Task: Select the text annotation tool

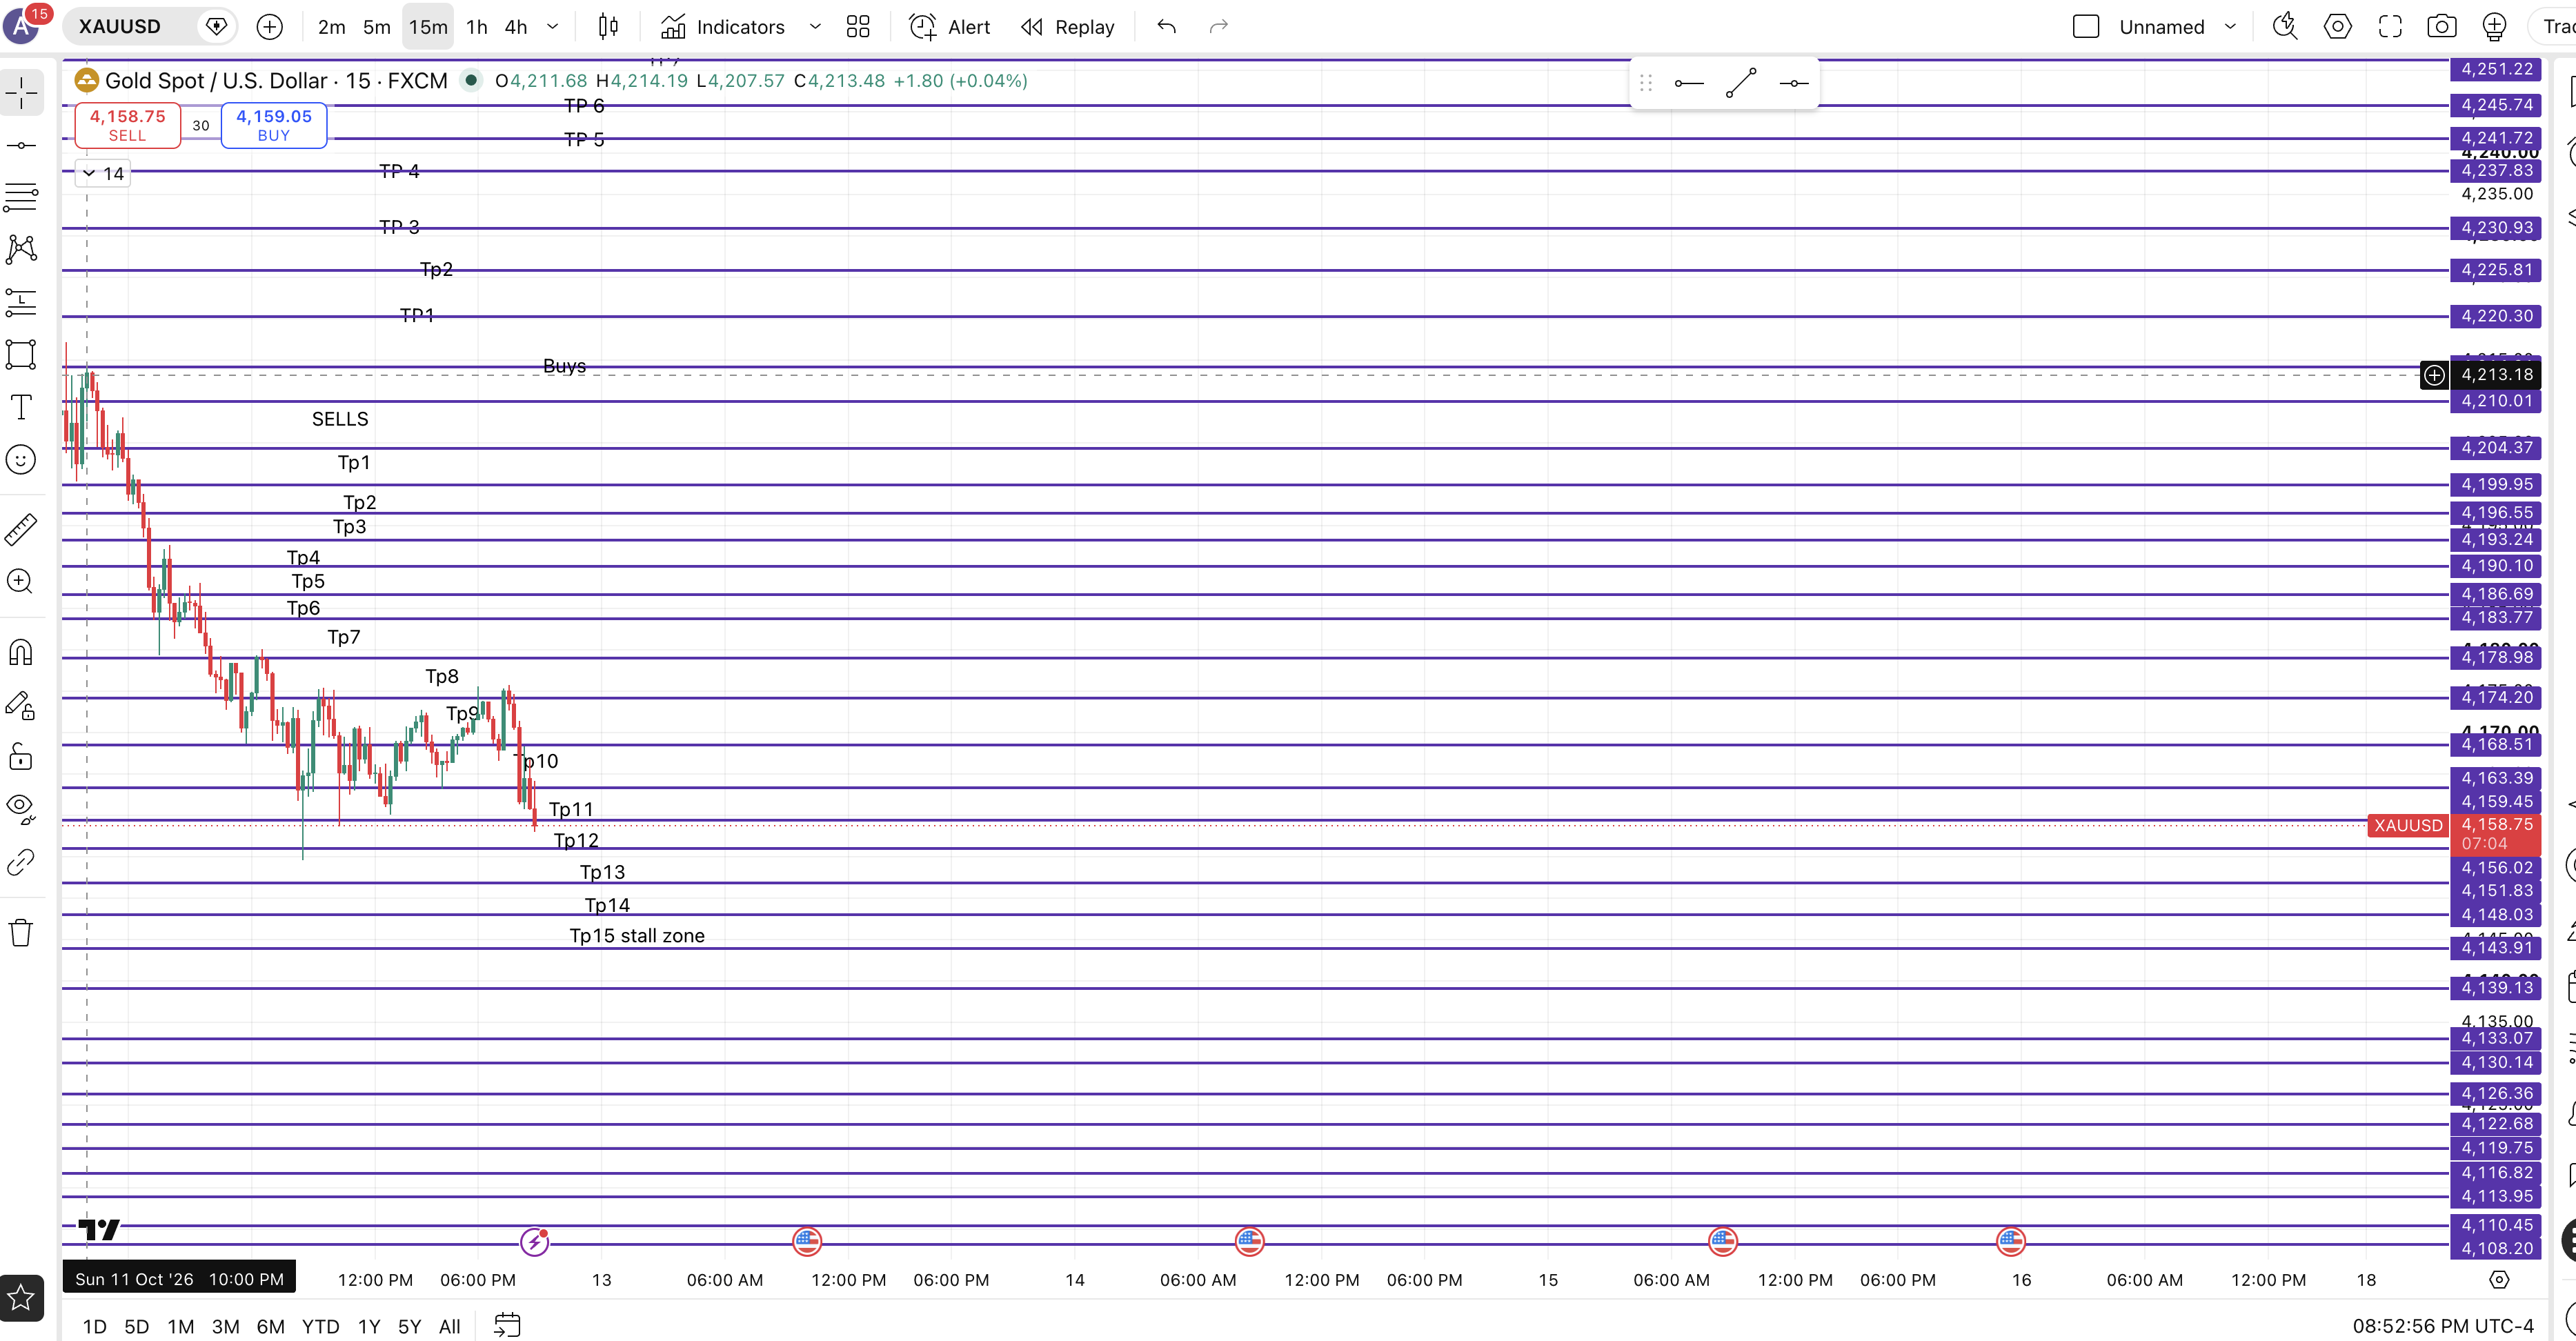Action: pos(21,407)
